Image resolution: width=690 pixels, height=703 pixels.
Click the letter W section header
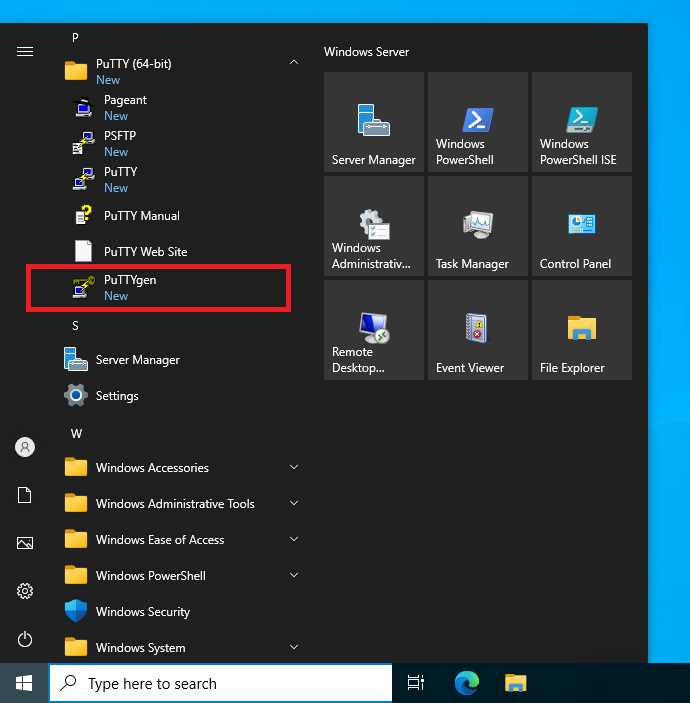tap(76, 434)
